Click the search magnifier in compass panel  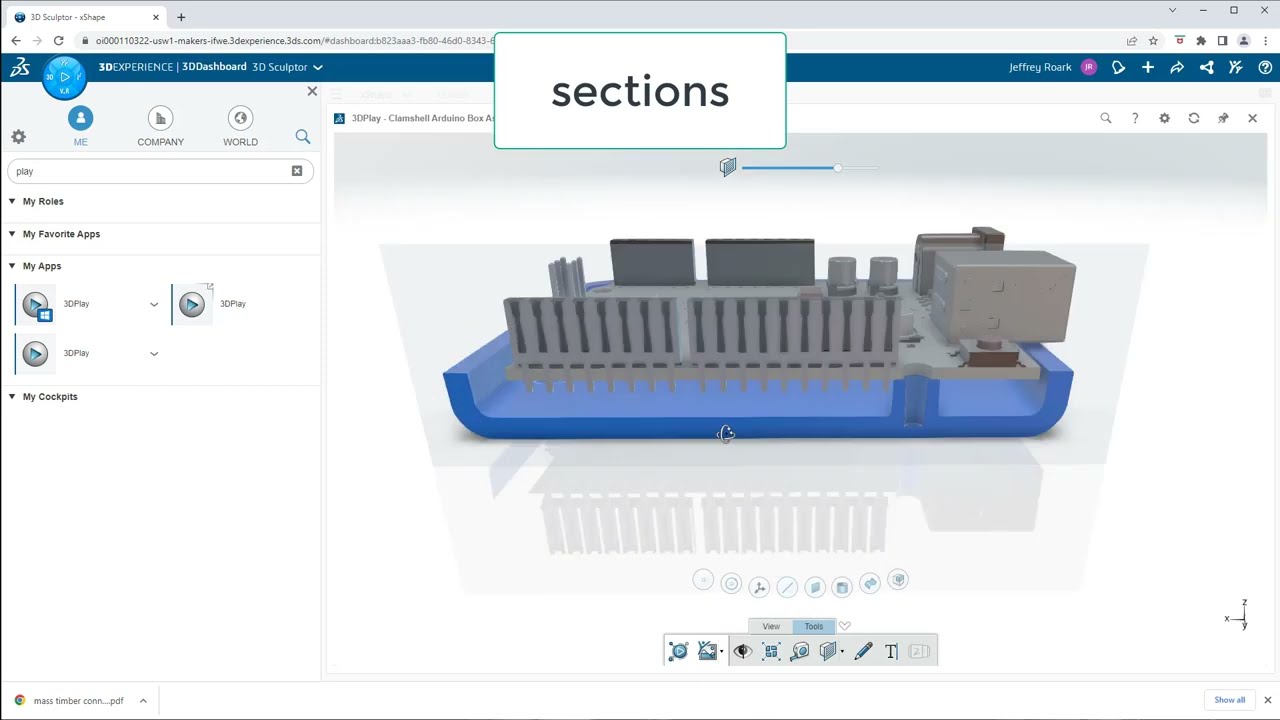303,137
